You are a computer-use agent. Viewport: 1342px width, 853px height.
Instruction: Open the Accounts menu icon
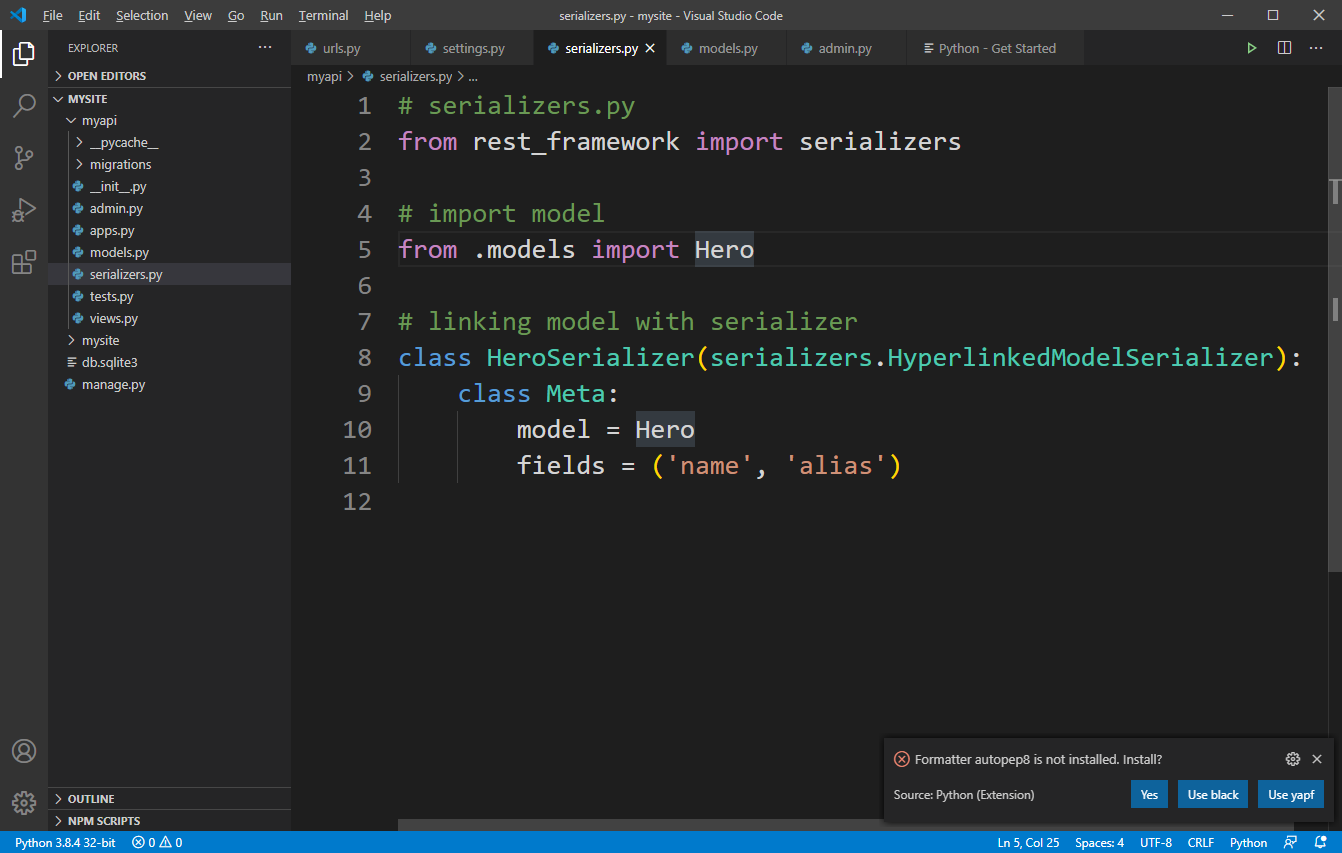coord(24,751)
